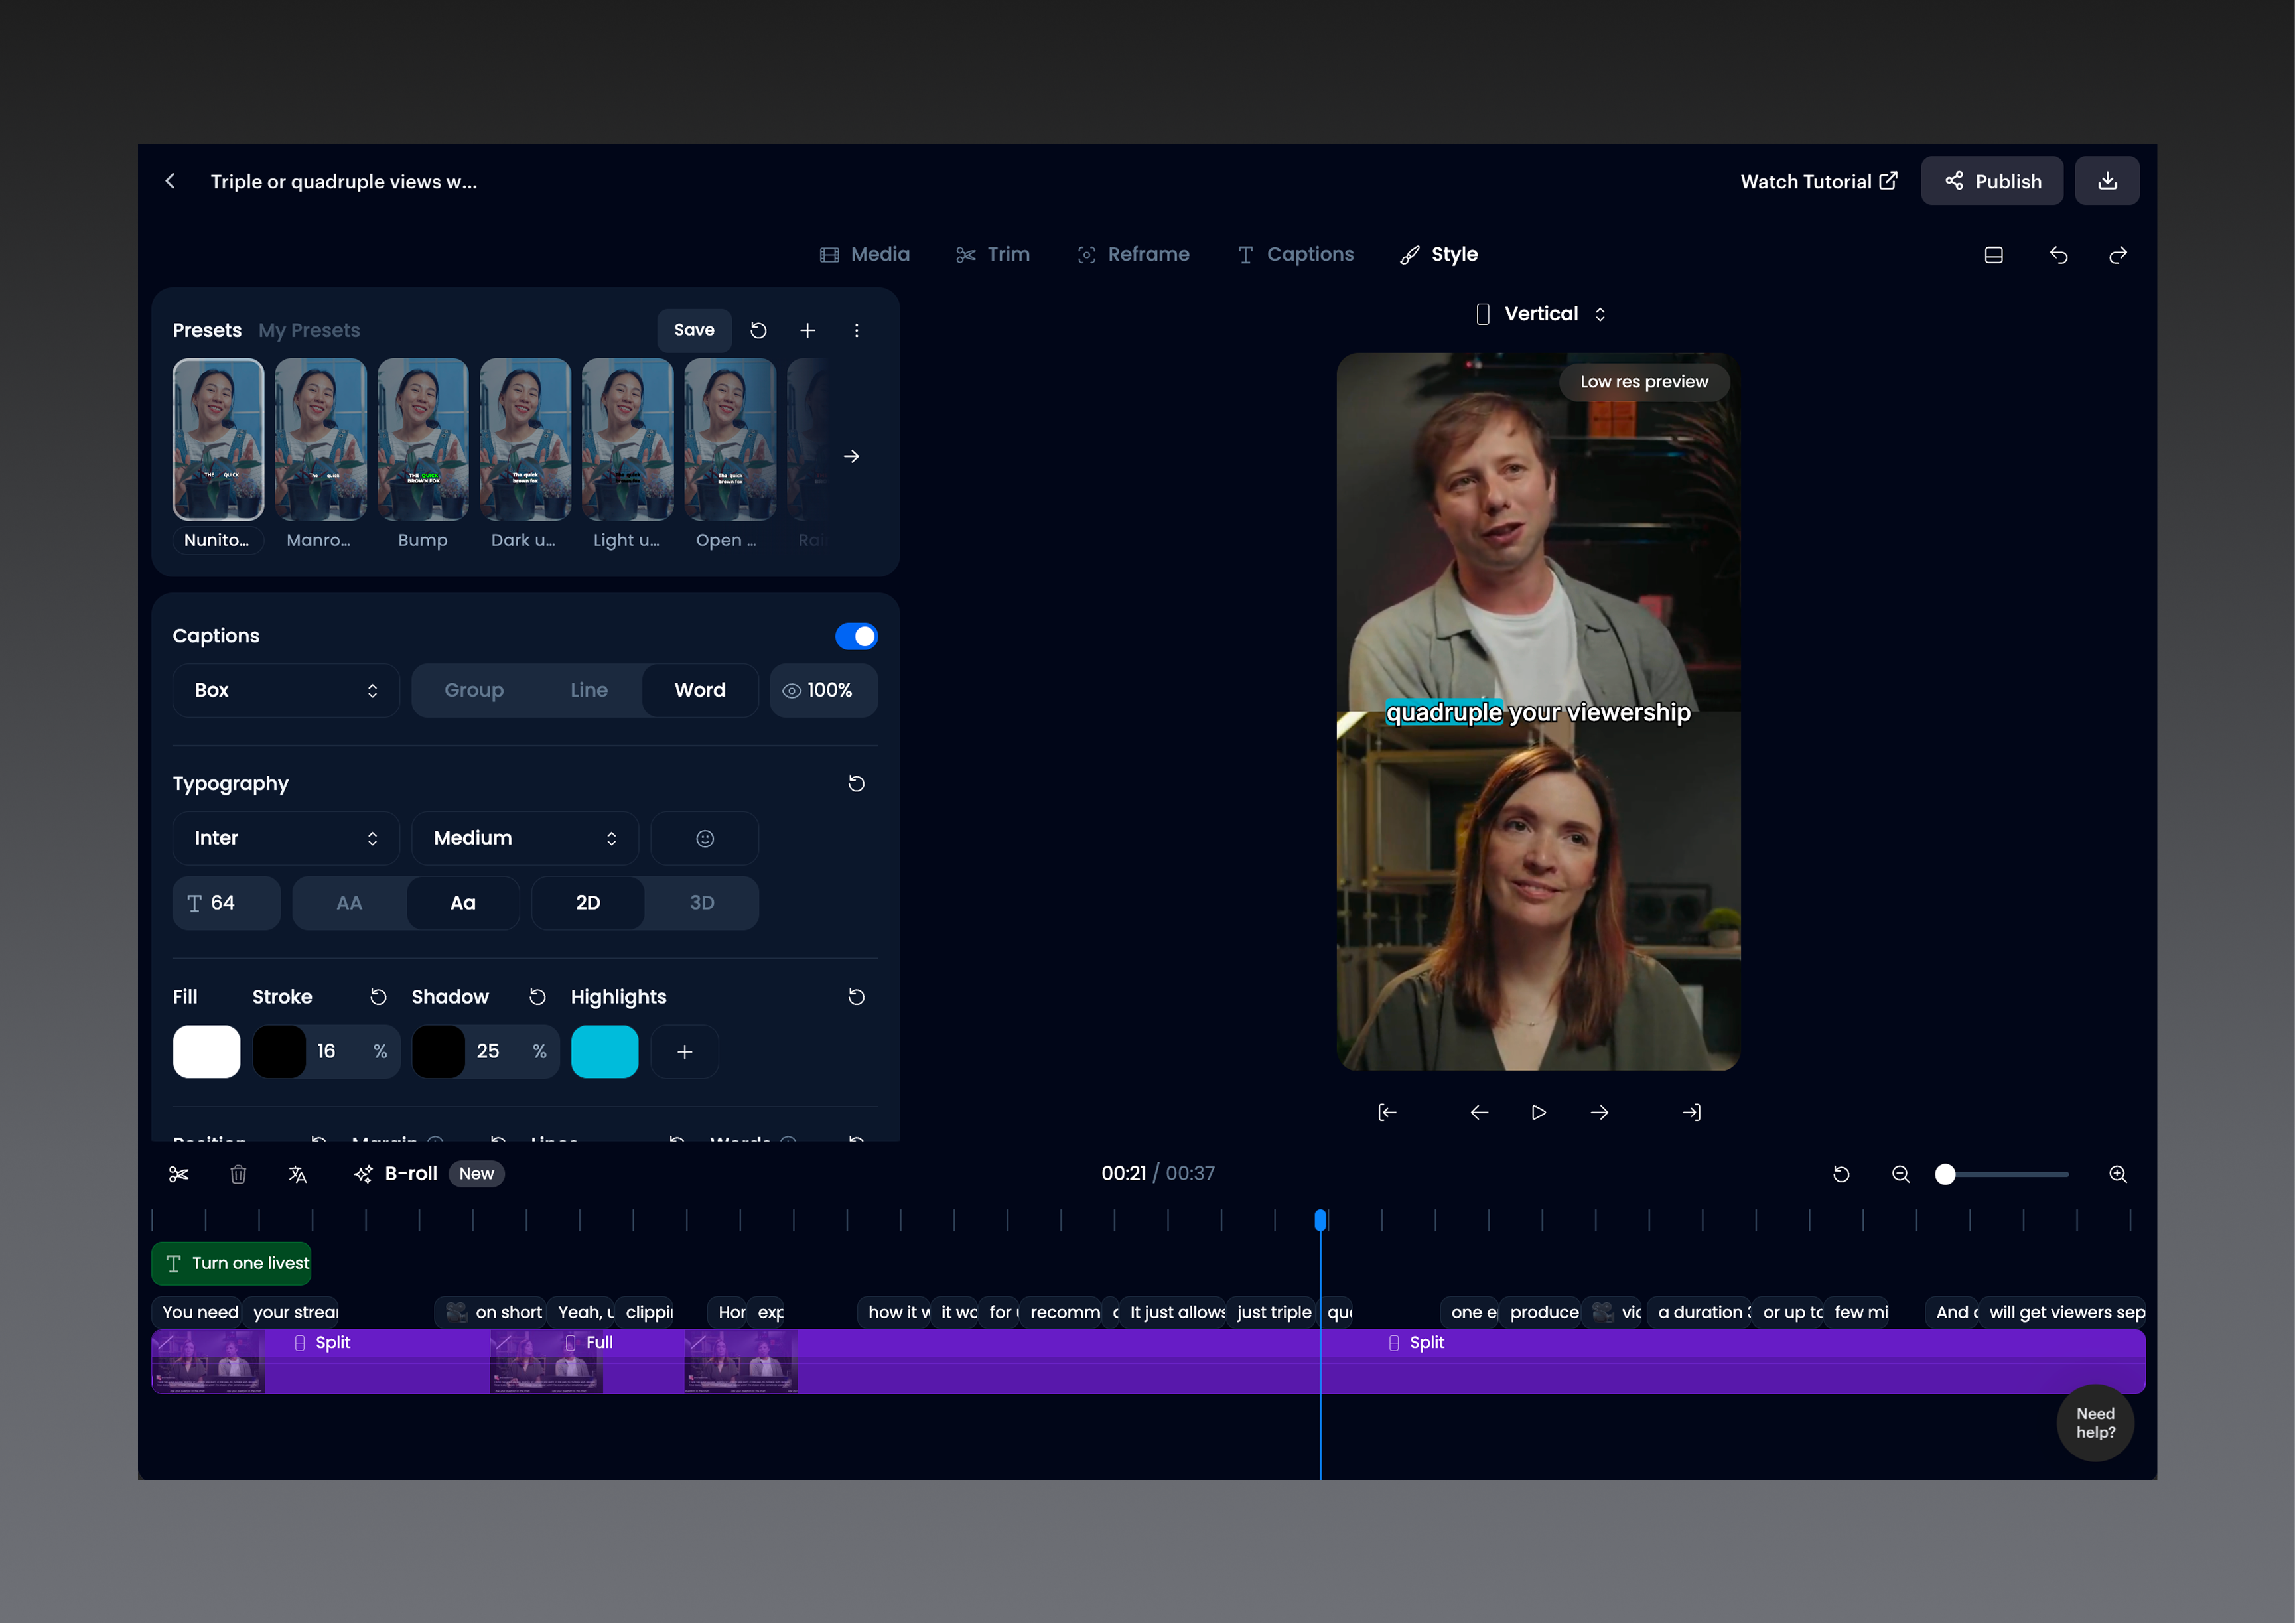Select the 3D text style option
Screen dimensions: 2295x1624
coord(701,903)
